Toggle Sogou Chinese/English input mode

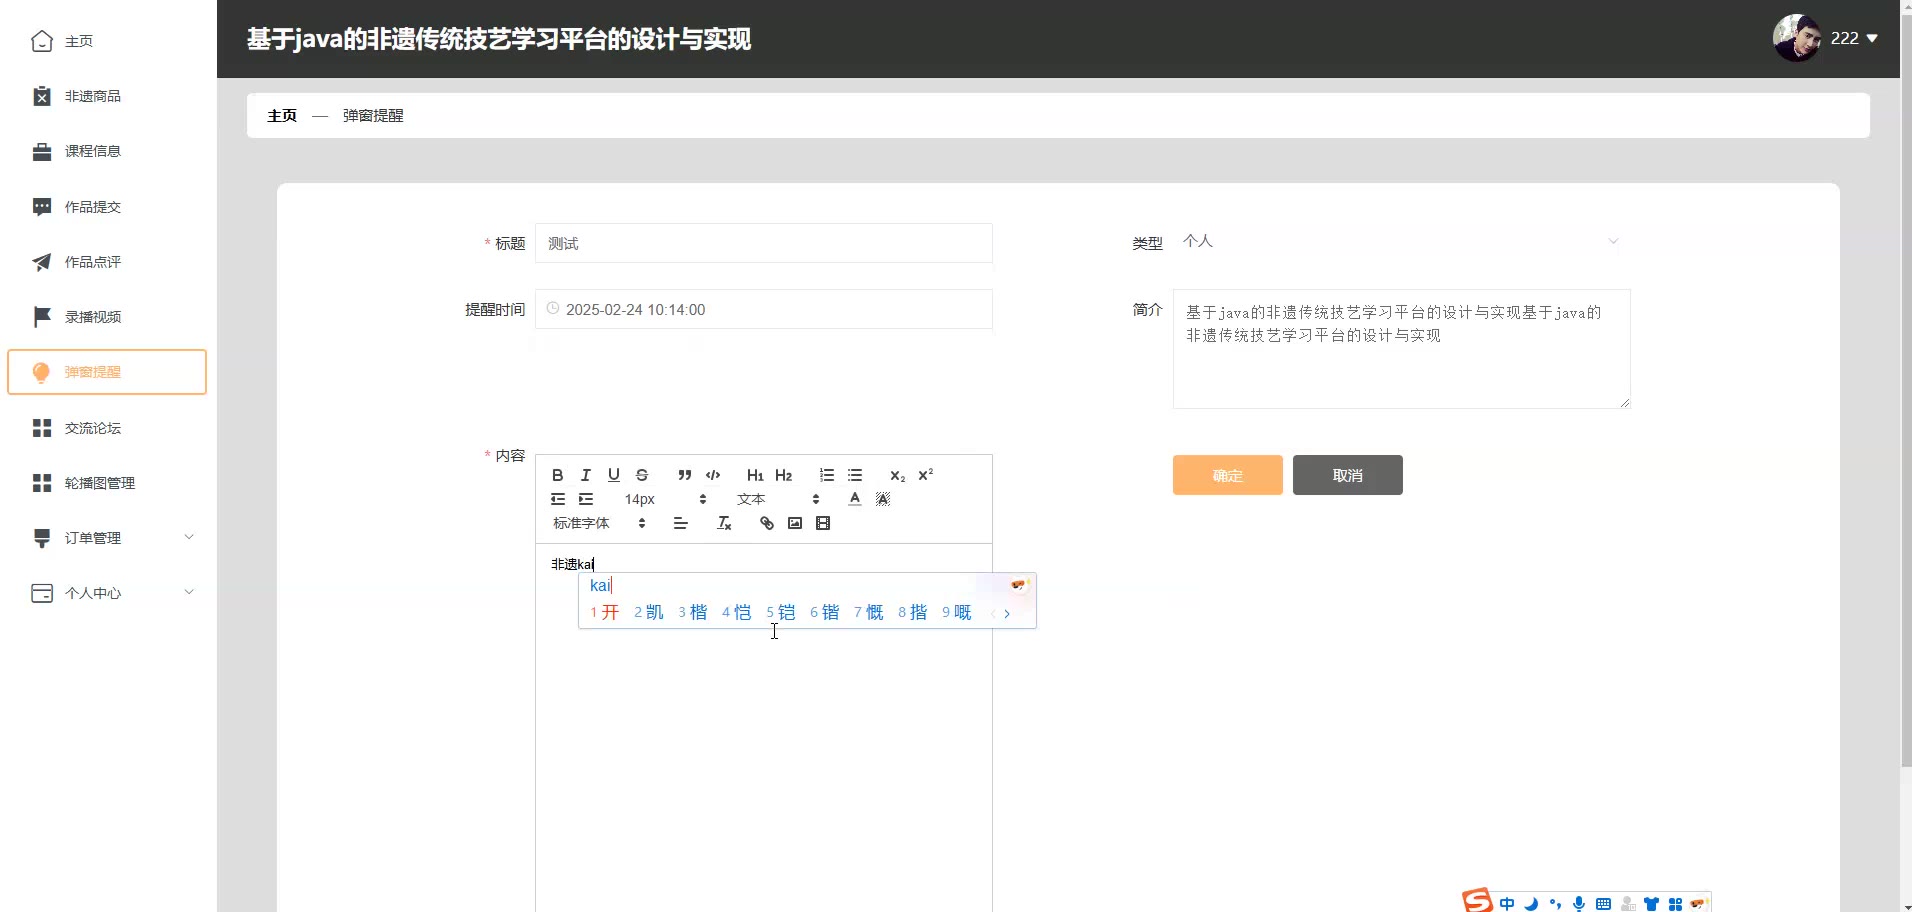coord(1507,904)
